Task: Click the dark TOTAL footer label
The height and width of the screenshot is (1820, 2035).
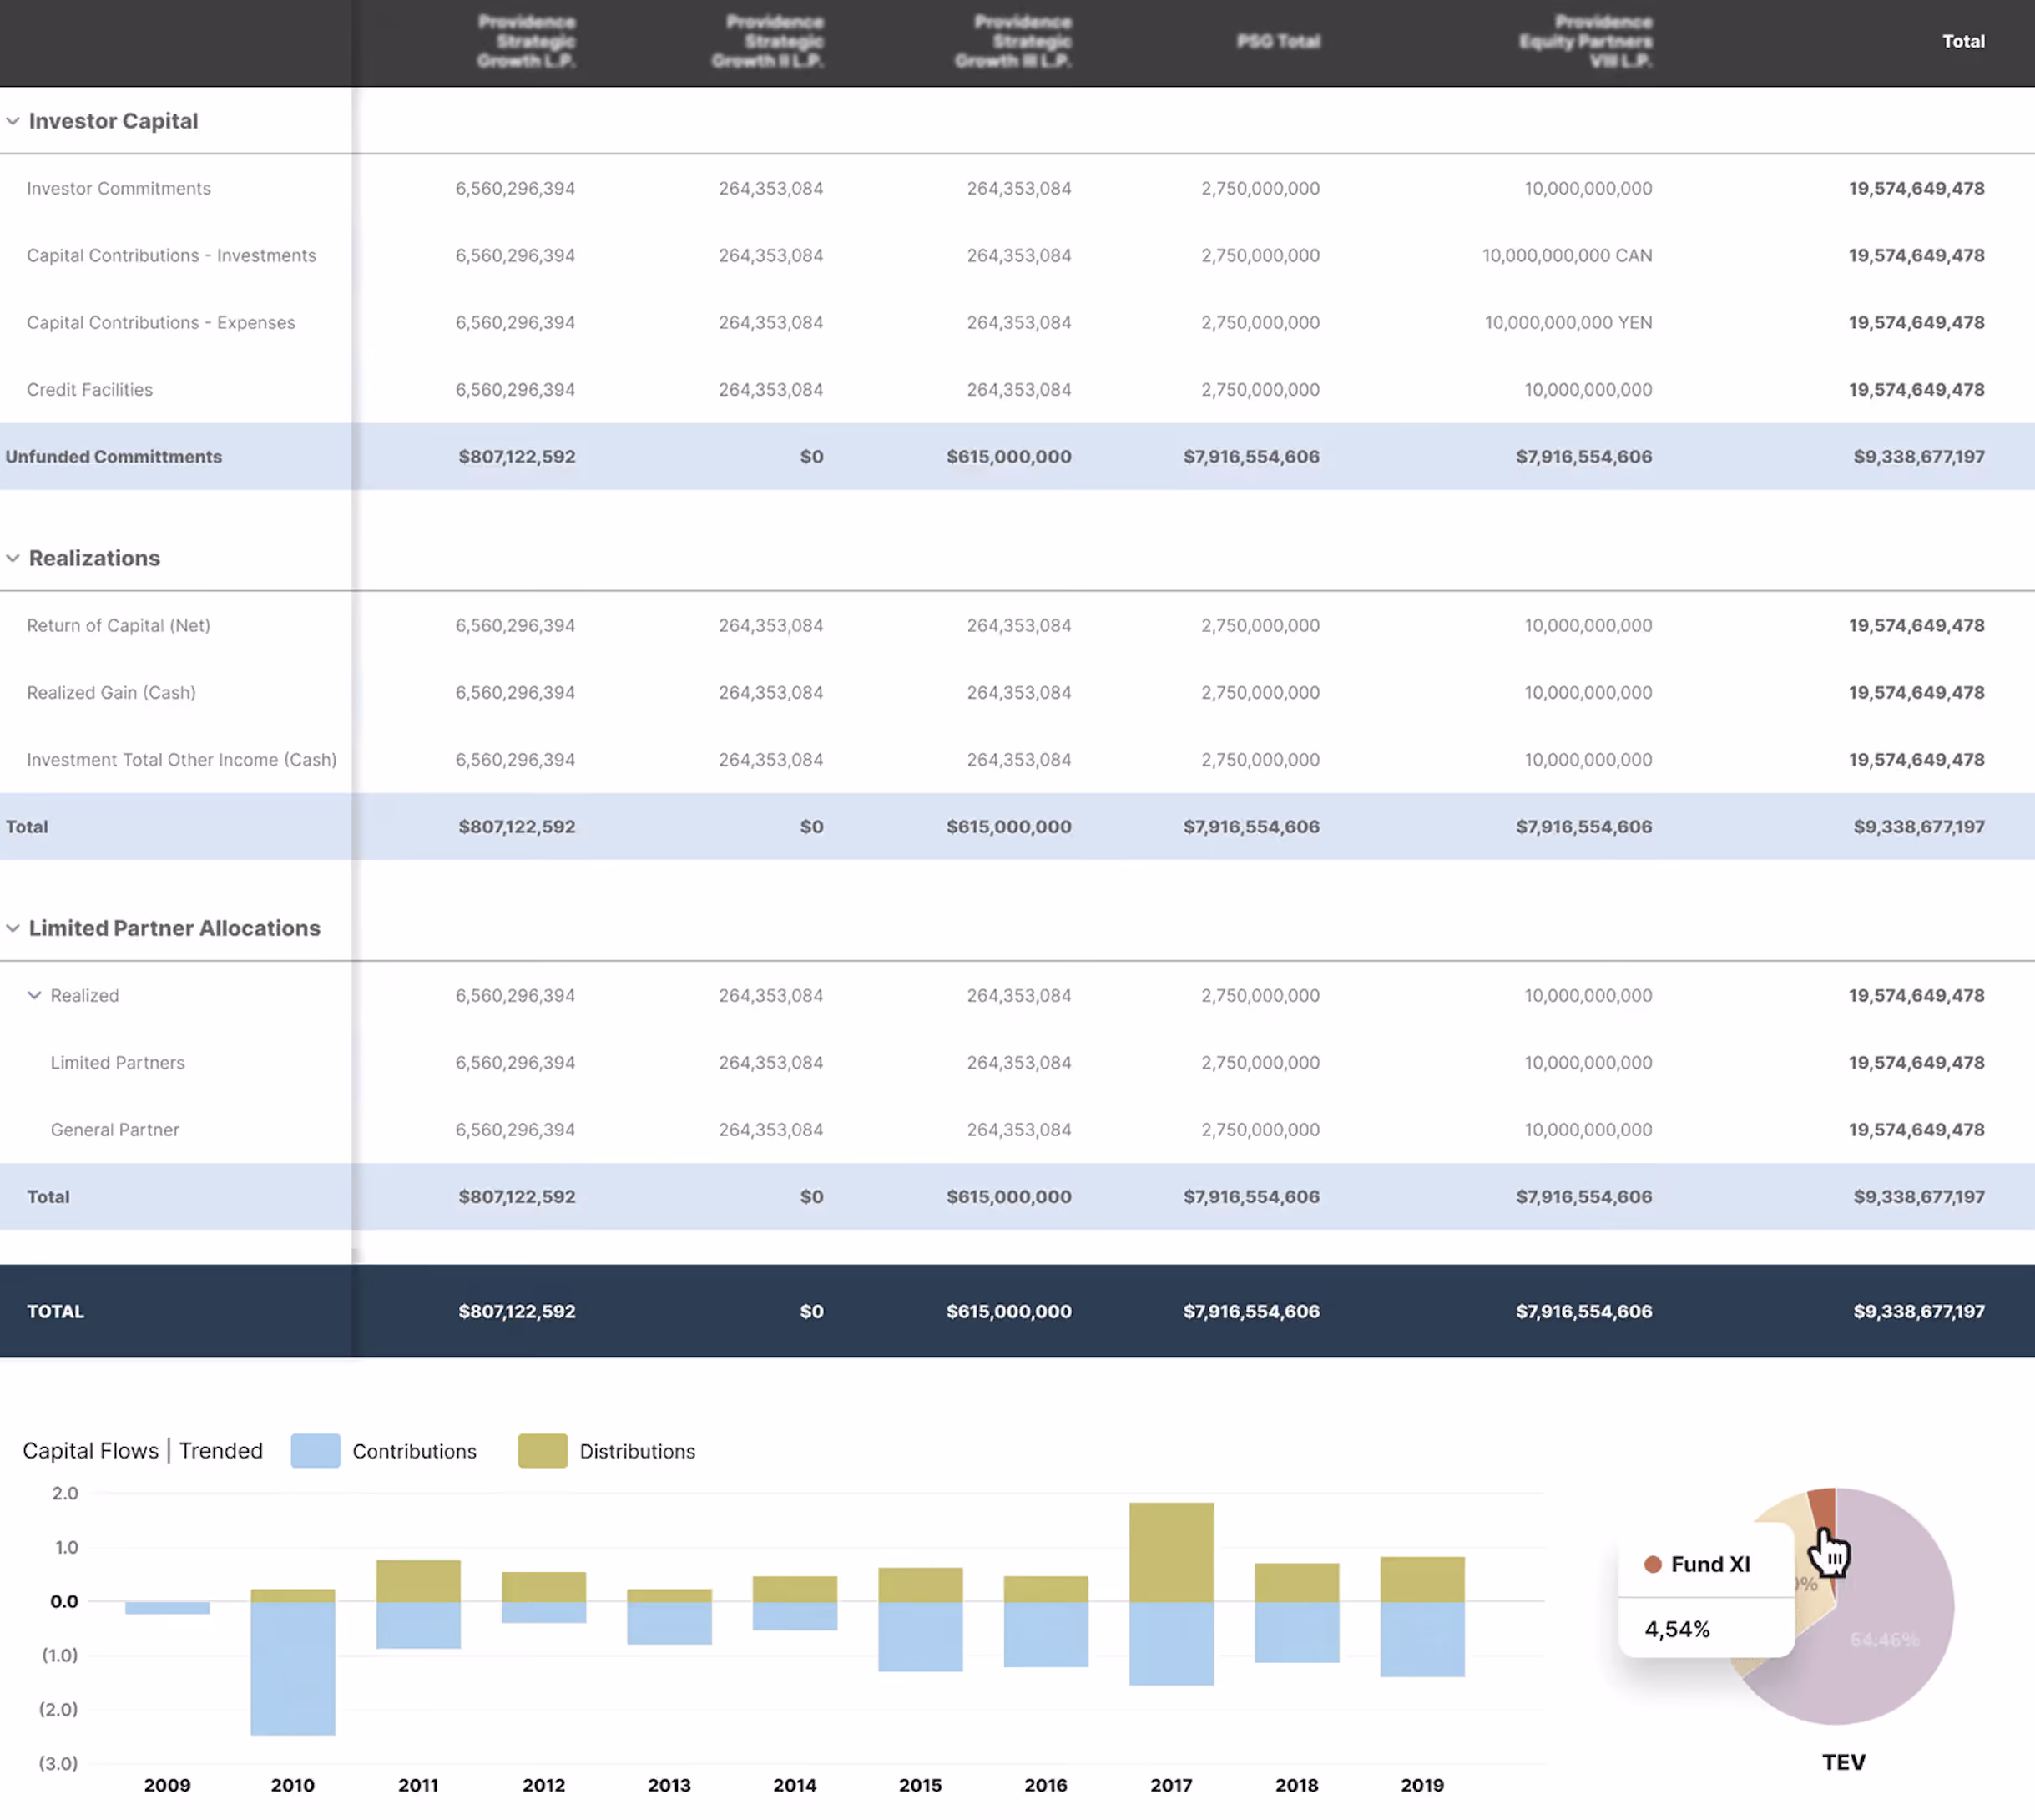Action: pyautogui.click(x=55, y=1311)
